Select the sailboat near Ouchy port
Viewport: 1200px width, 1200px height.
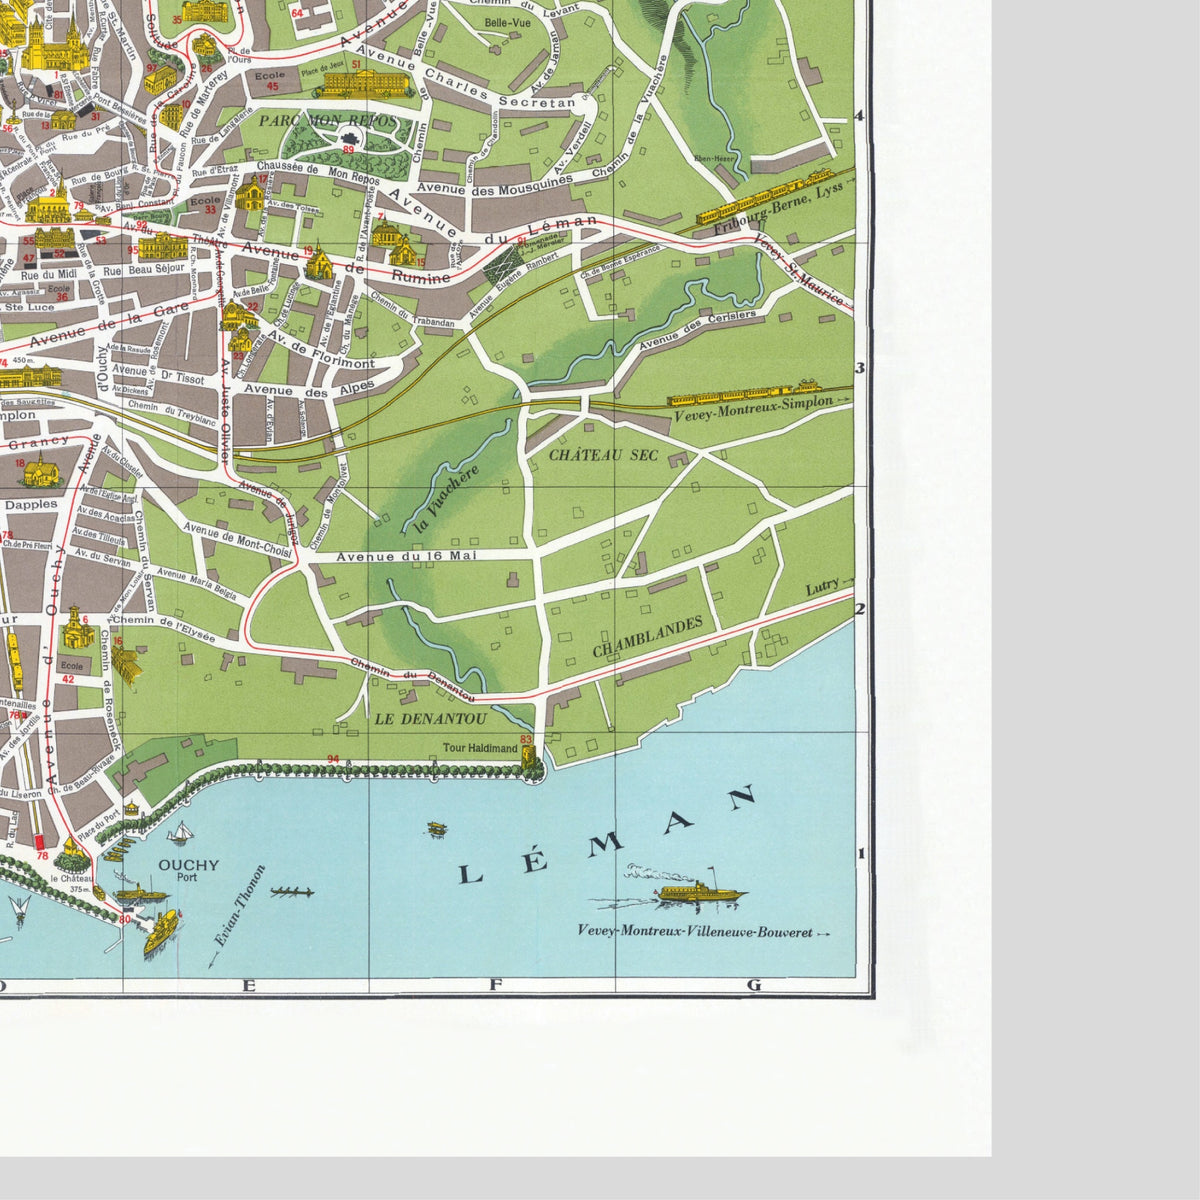point(180,834)
